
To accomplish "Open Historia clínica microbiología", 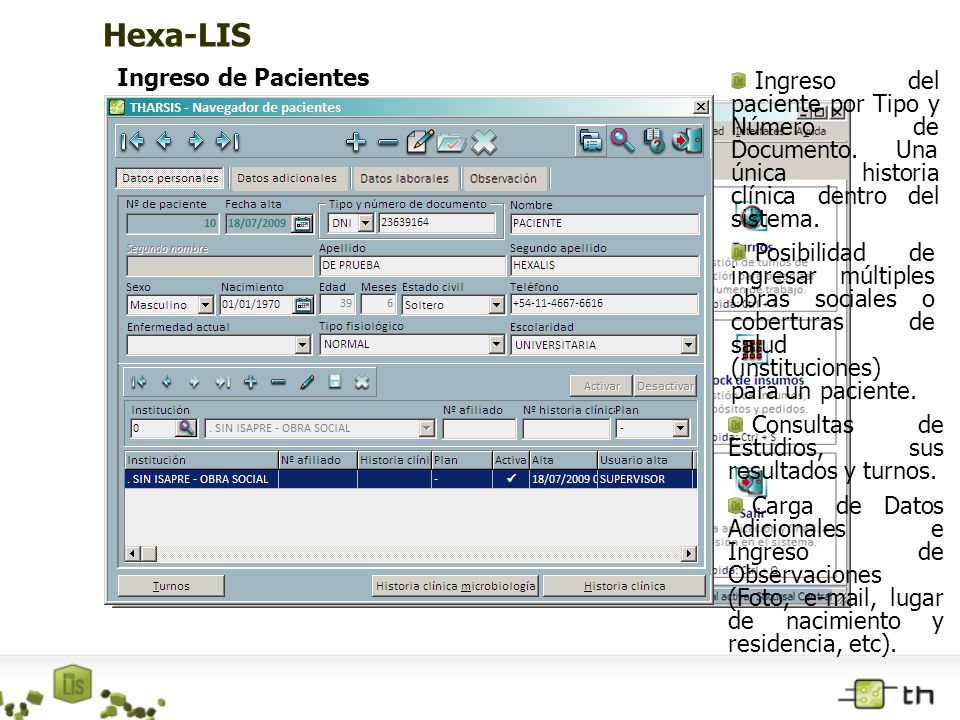I will 456,586.
